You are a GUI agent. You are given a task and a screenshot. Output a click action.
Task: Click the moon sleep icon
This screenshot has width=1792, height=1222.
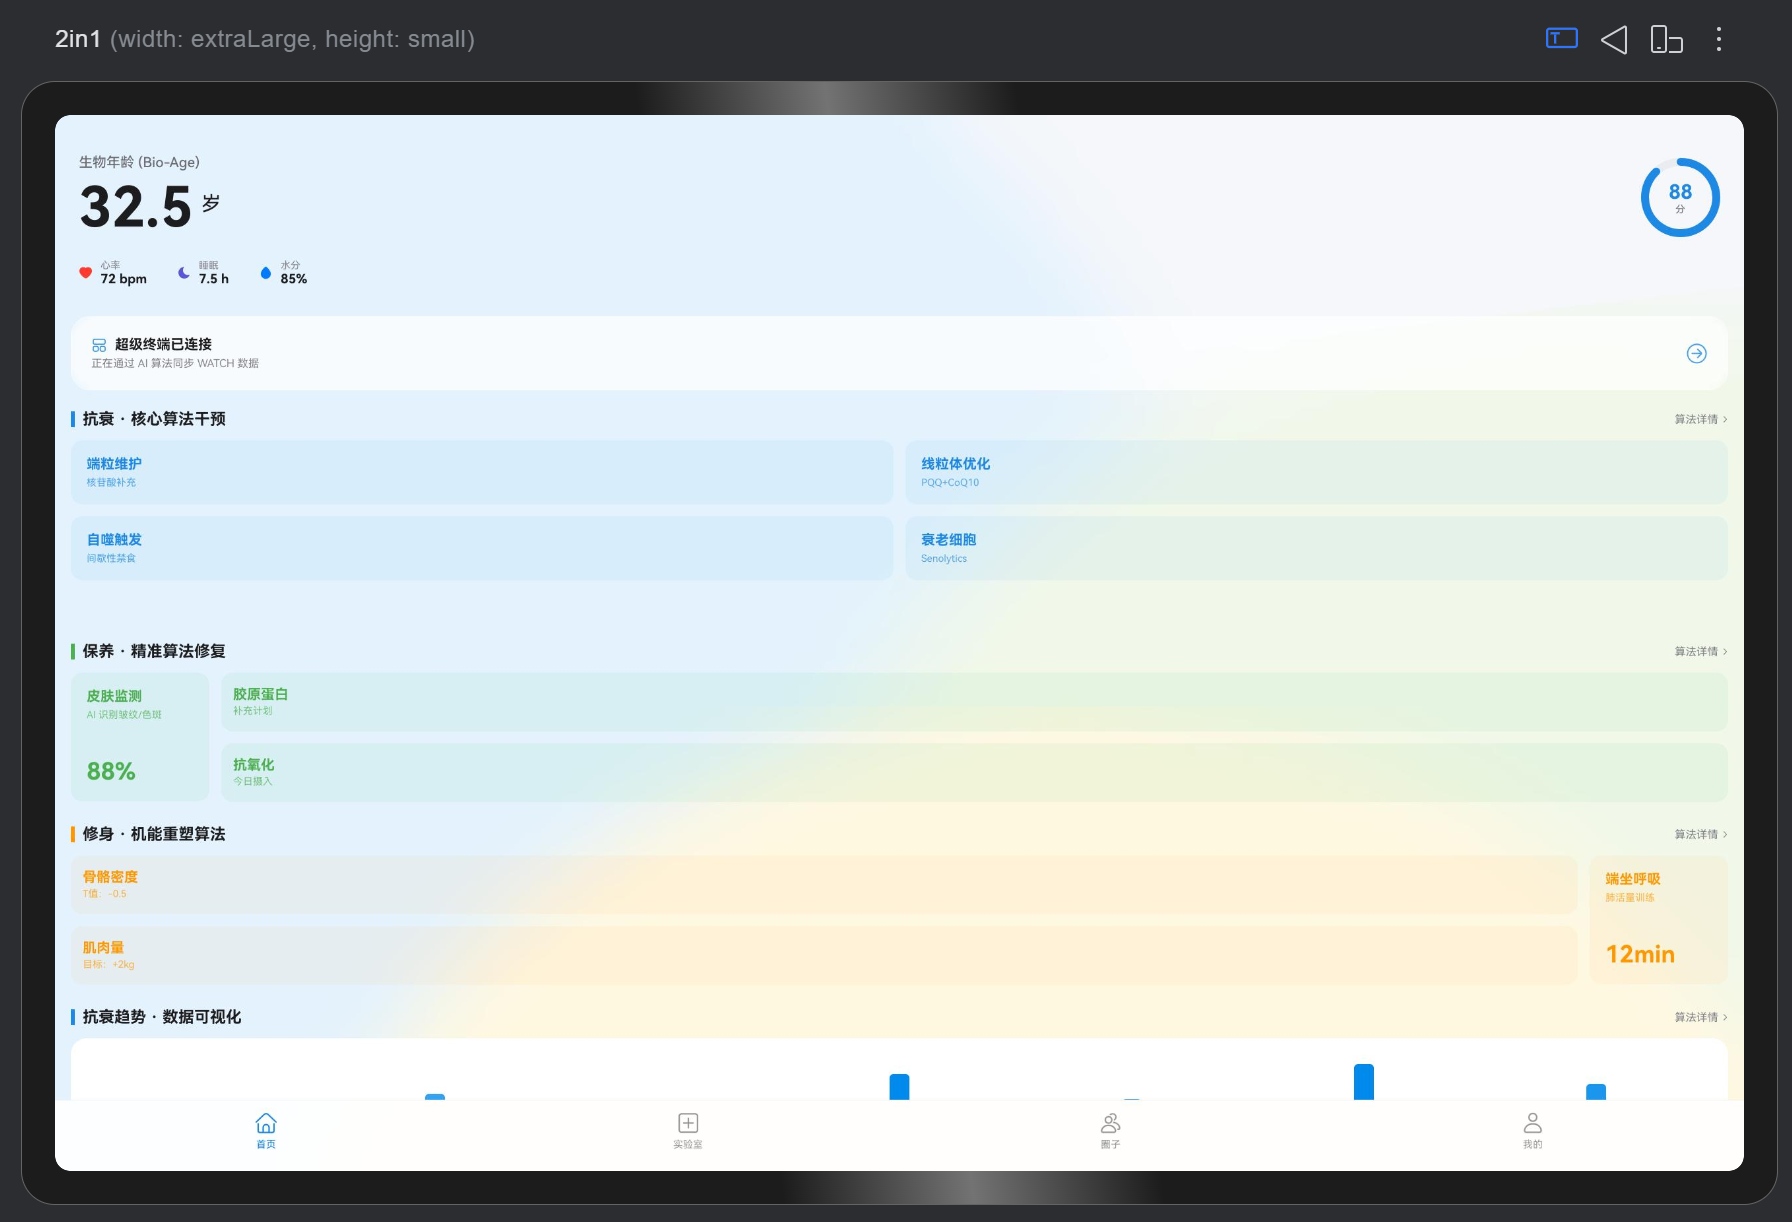[184, 272]
